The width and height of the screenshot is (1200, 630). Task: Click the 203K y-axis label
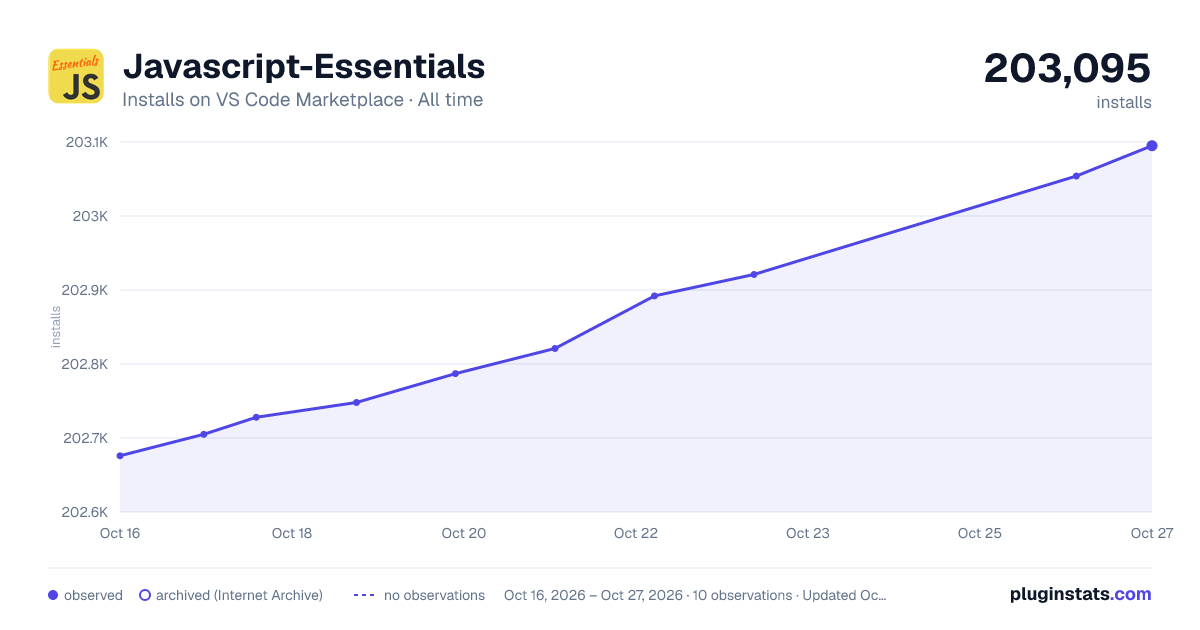[92, 216]
